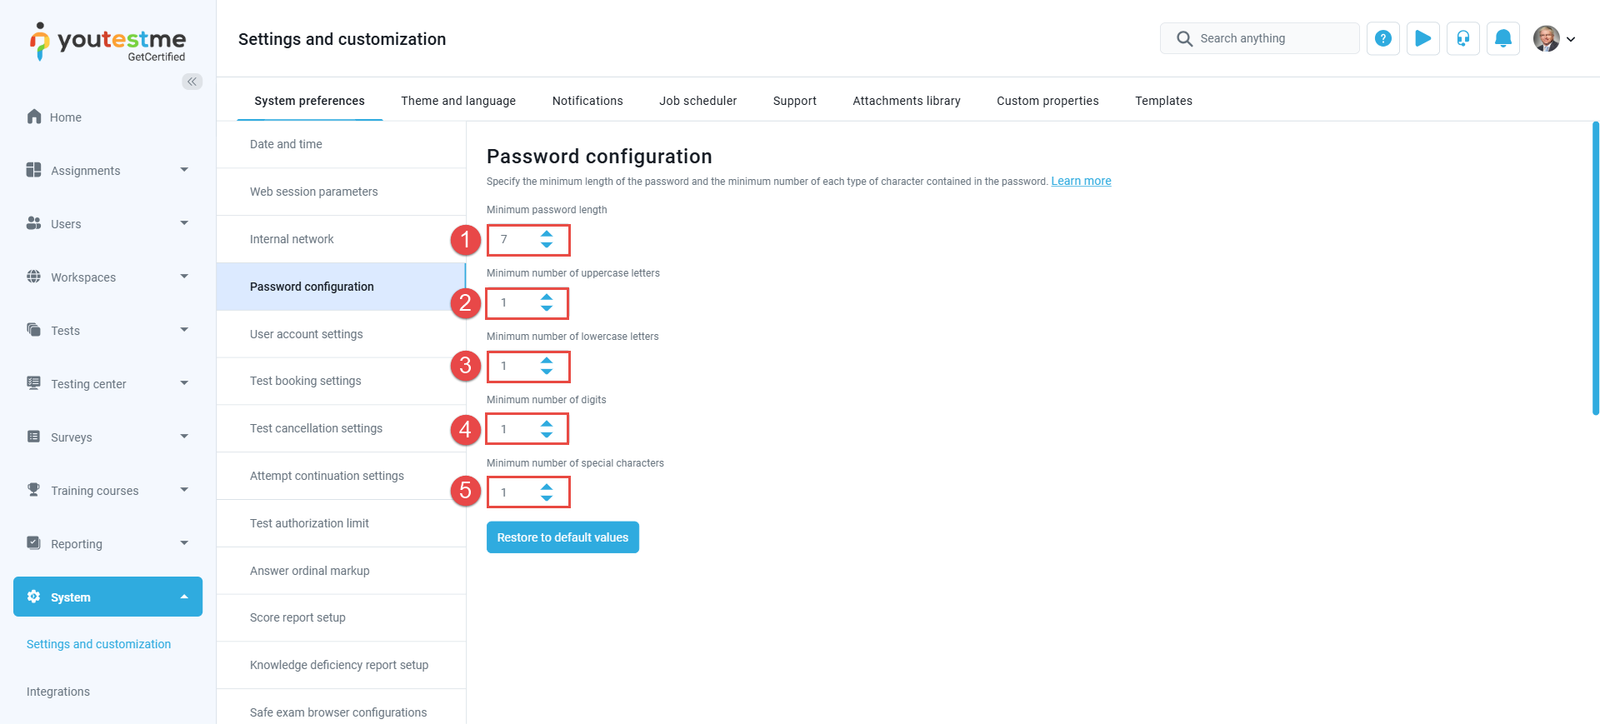The height and width of the screenshot is (724, 1600).
Task: Open the Templates tab
Action: (x=1163, y=101)
